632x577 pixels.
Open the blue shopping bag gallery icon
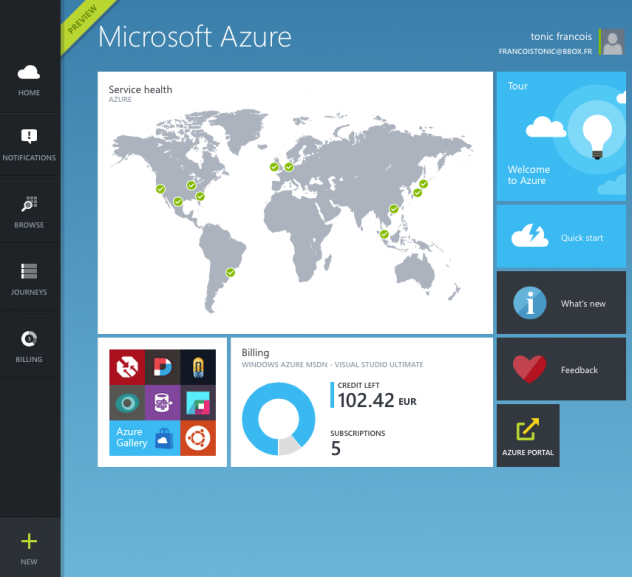tap(163, 437)
